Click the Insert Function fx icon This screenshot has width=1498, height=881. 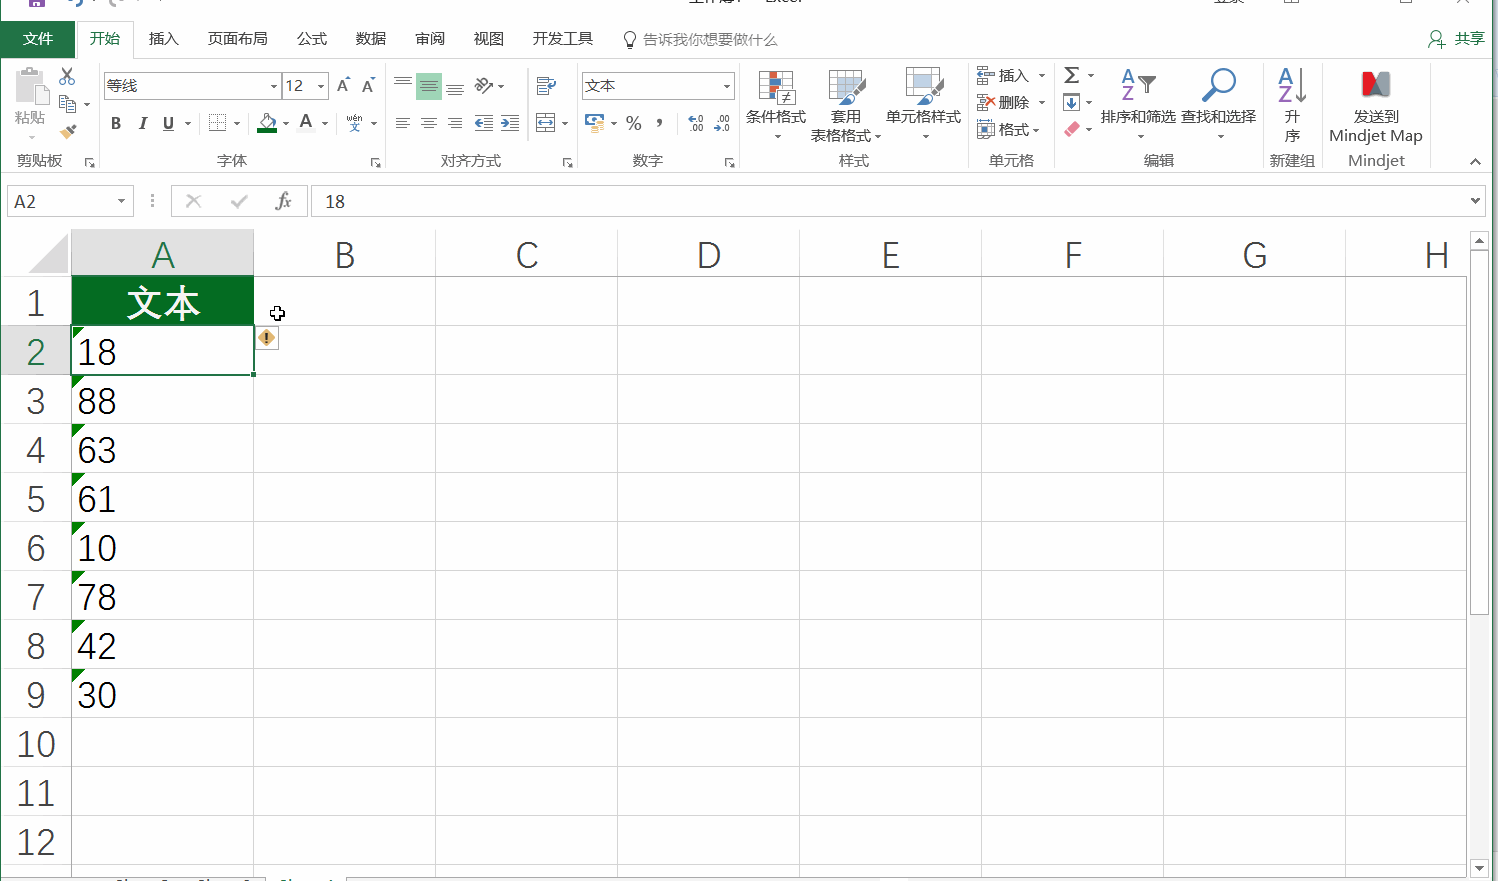pos(283,201)
